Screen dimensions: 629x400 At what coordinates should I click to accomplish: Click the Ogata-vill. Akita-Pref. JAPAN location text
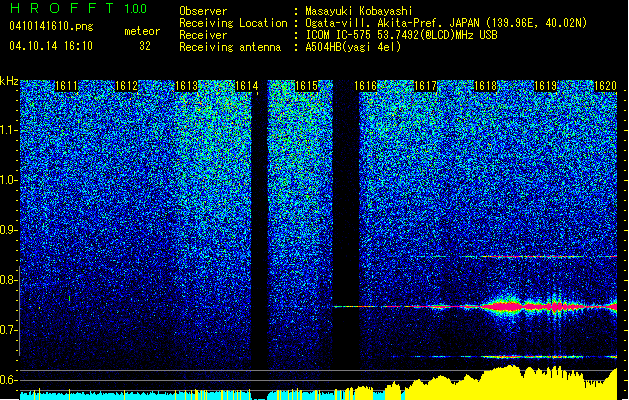(x=446, y=23)
